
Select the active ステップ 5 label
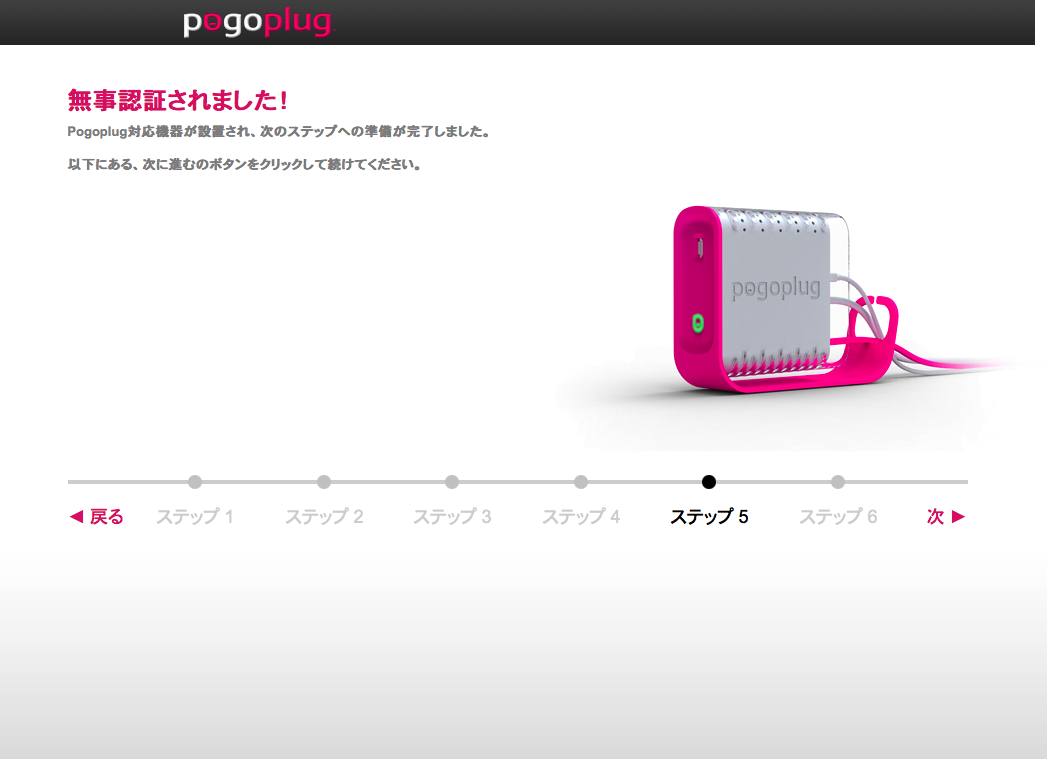(709, 517)
